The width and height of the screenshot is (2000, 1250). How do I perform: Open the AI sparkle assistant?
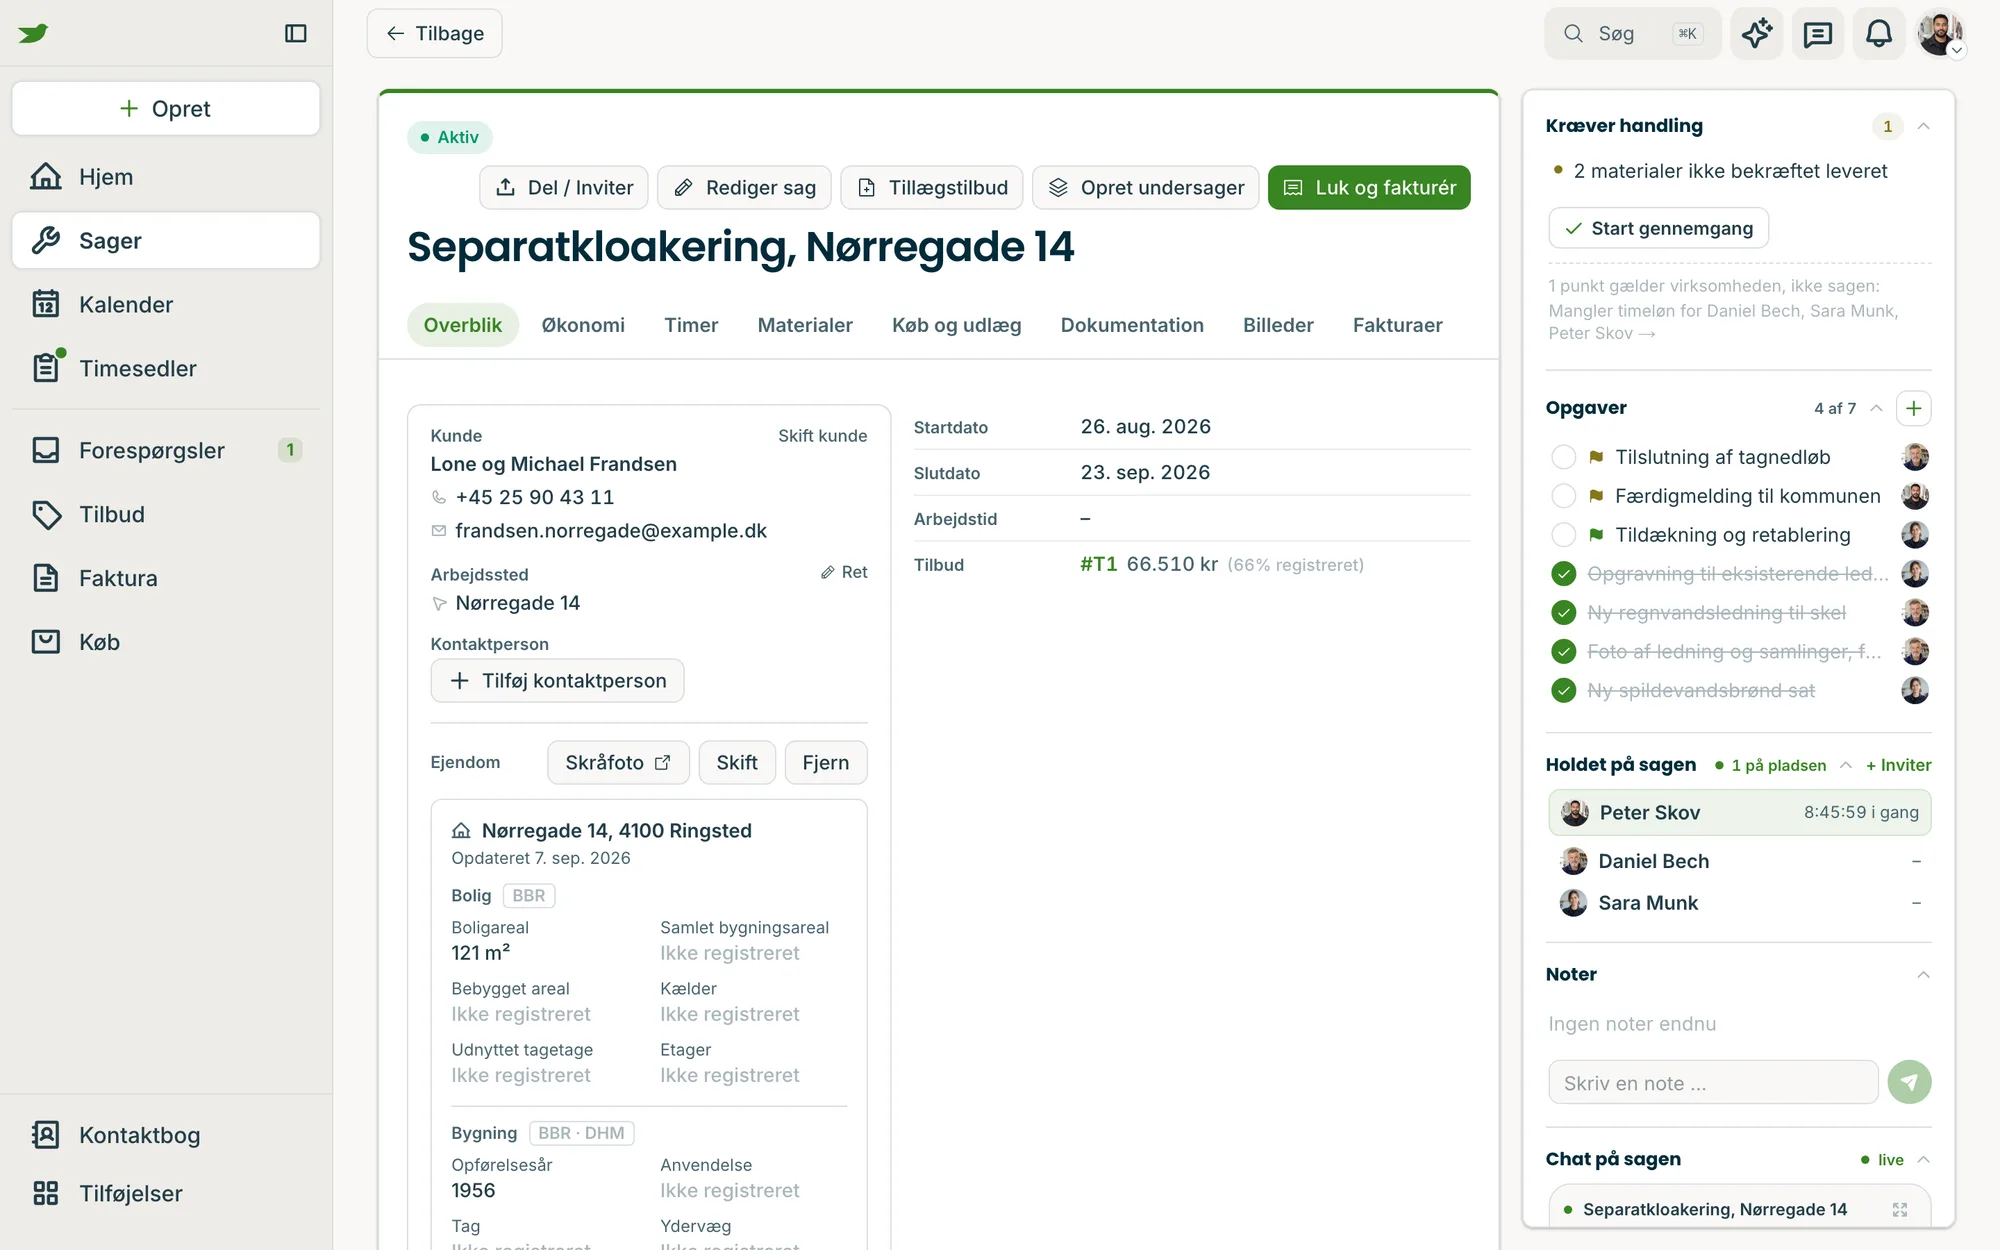point(1757,33)
